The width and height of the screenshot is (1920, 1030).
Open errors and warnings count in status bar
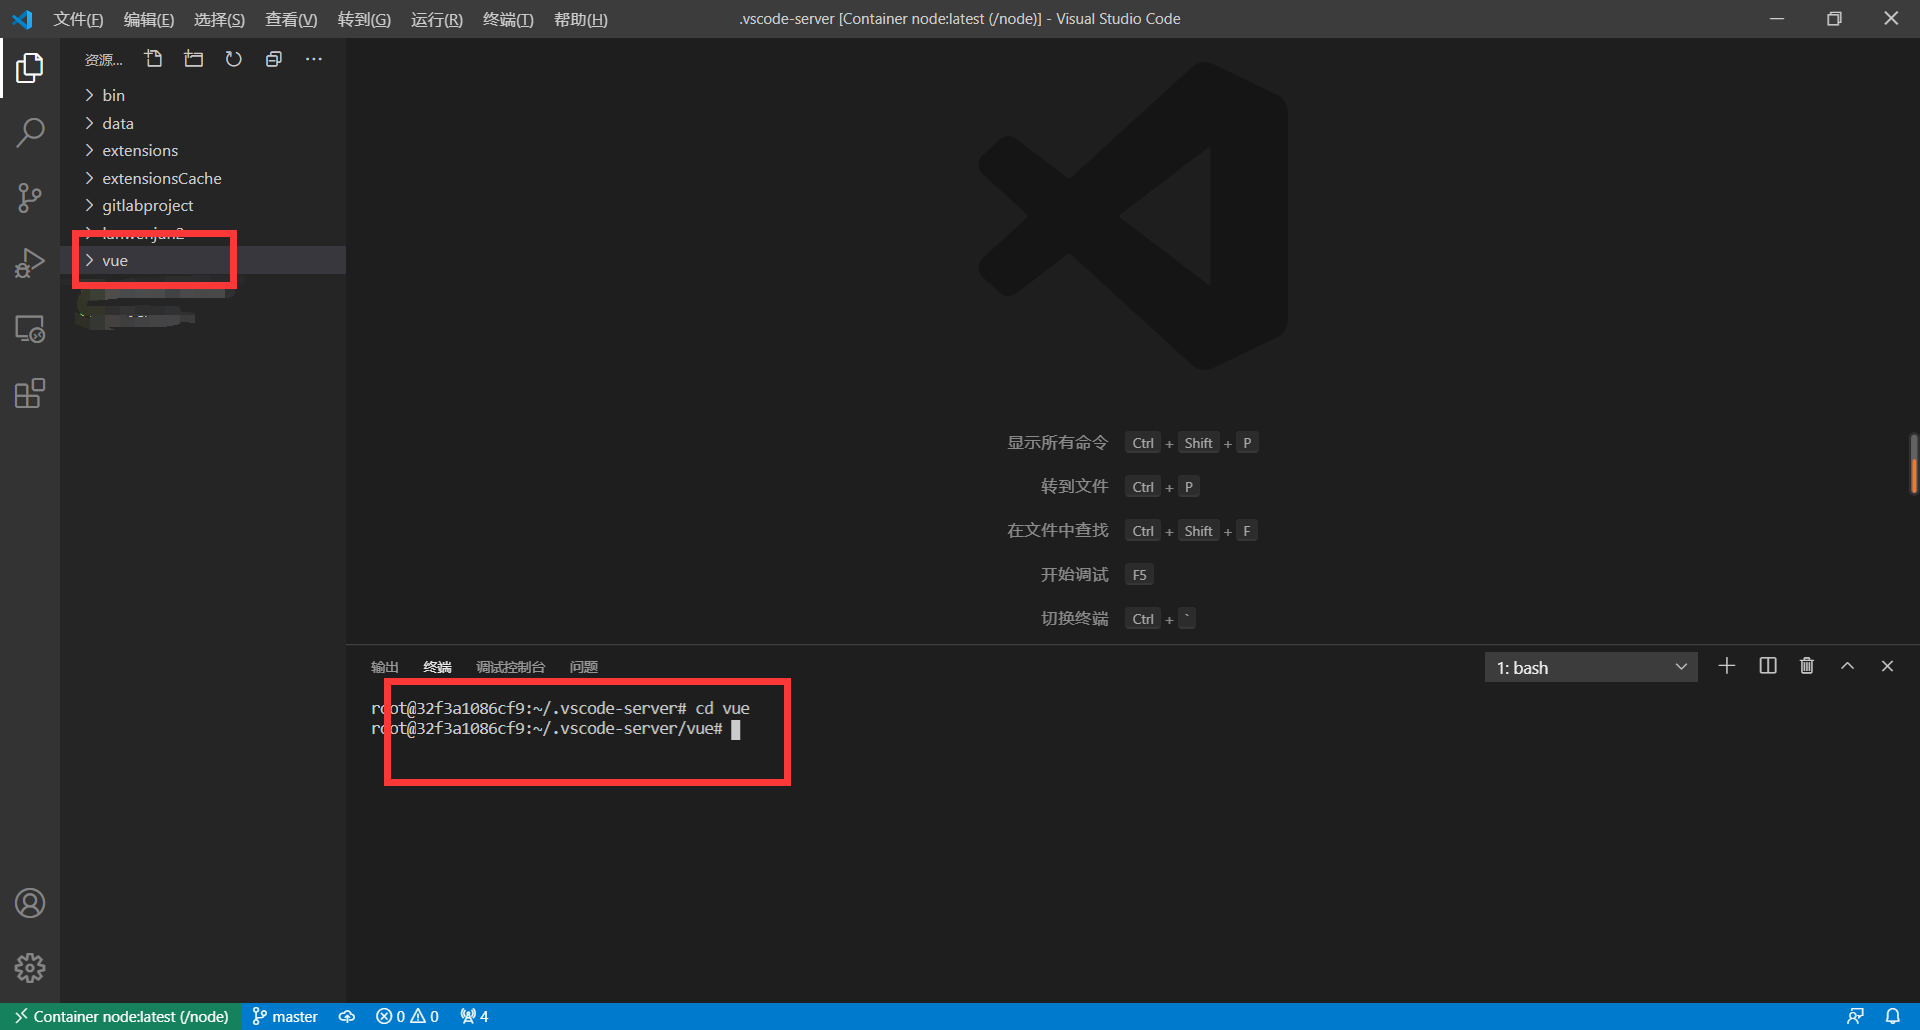(x=407, y=1016)
